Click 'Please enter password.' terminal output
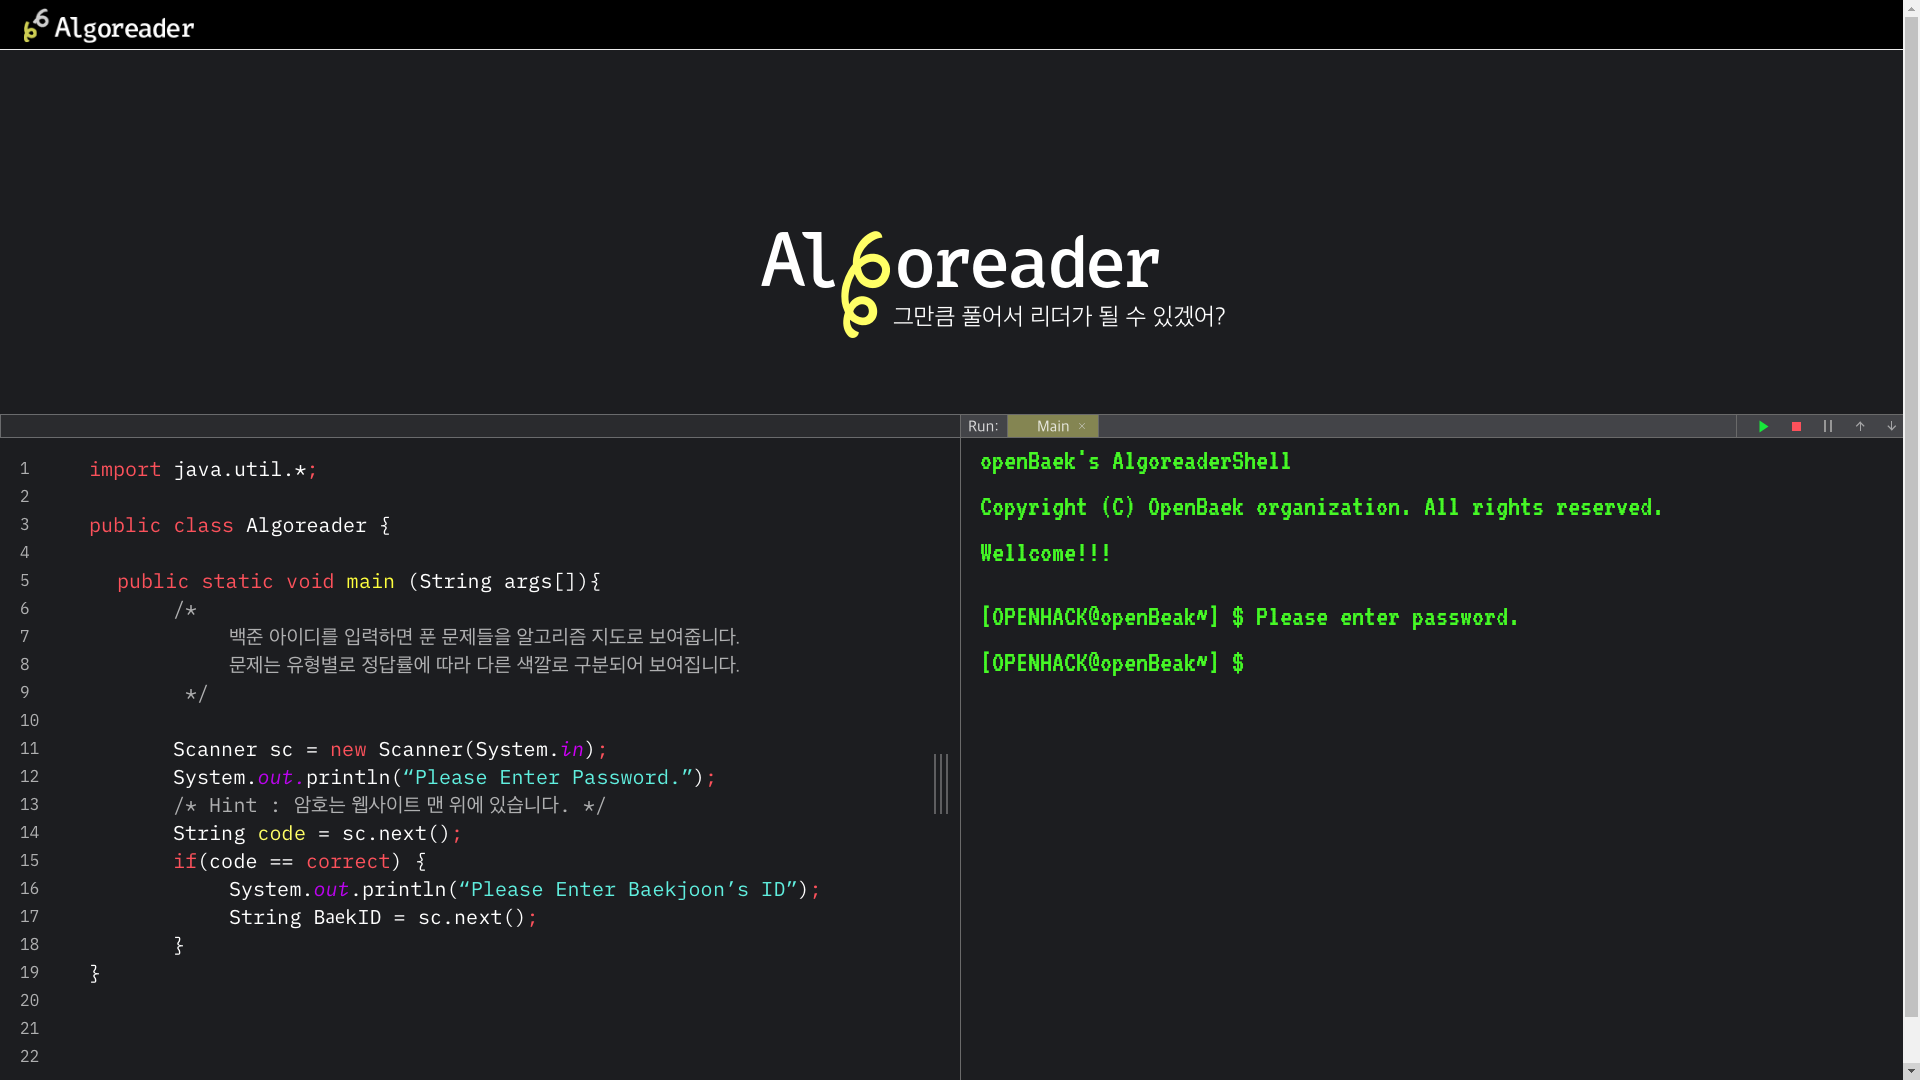Screen dimensions: 1920x1080 [1386, 617]
